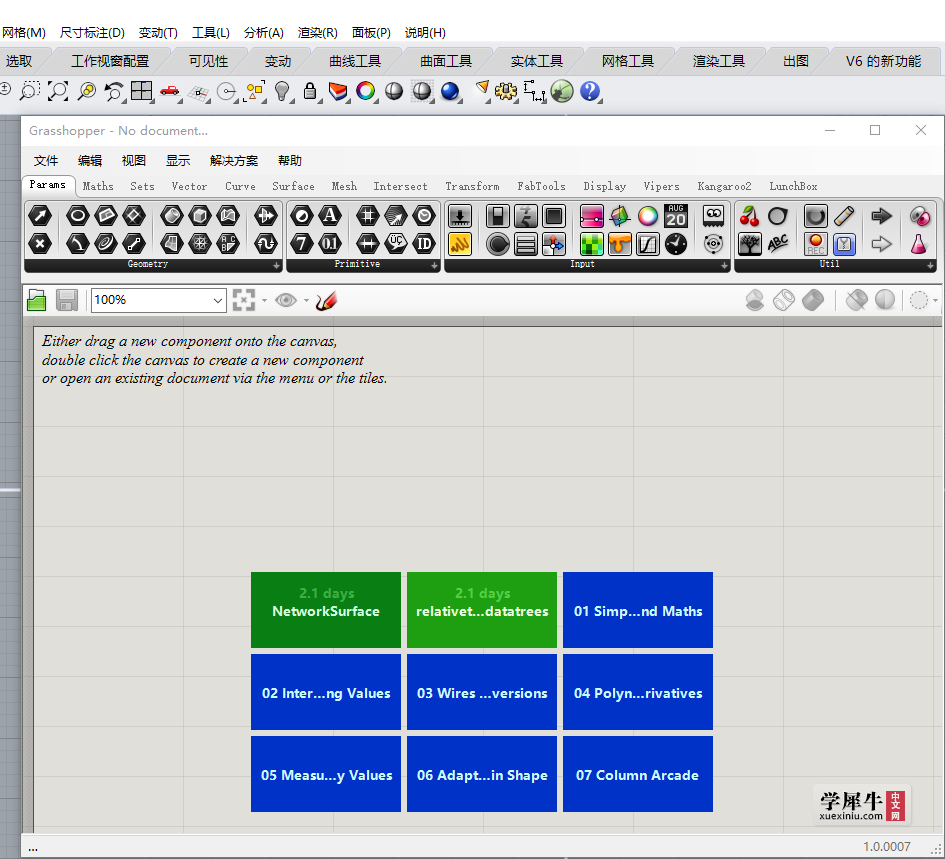
Task: Toggle the Grasshopper preview eye icon
Action: pos(286,300)
